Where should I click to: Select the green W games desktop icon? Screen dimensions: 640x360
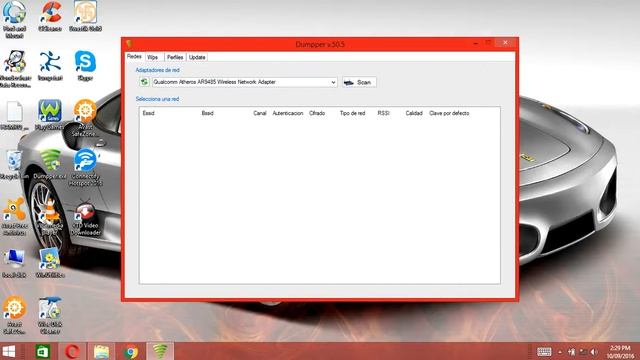coord(49,115)
